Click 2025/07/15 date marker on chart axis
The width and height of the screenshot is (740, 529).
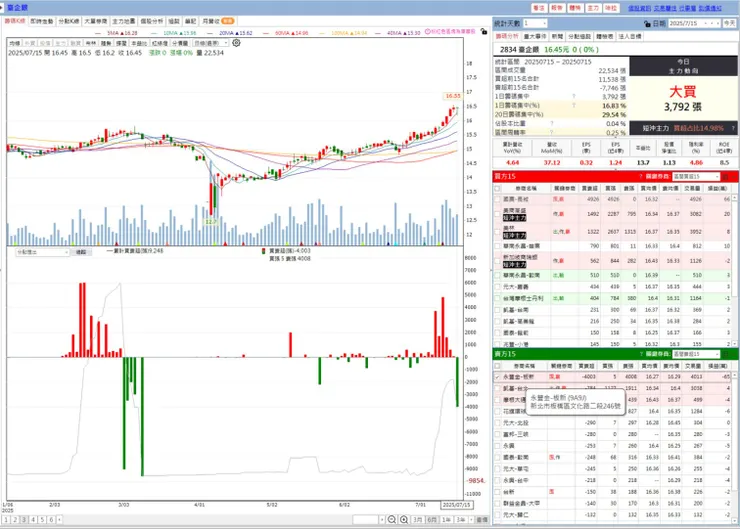tap(456, 505)
